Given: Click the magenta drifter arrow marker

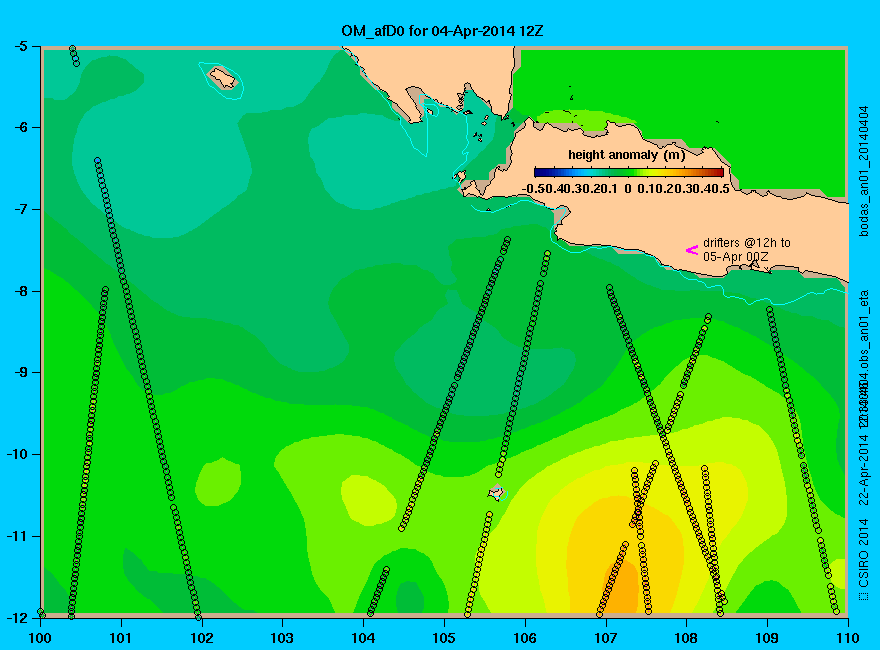Looking at the screenshot, I should point(691,250).
